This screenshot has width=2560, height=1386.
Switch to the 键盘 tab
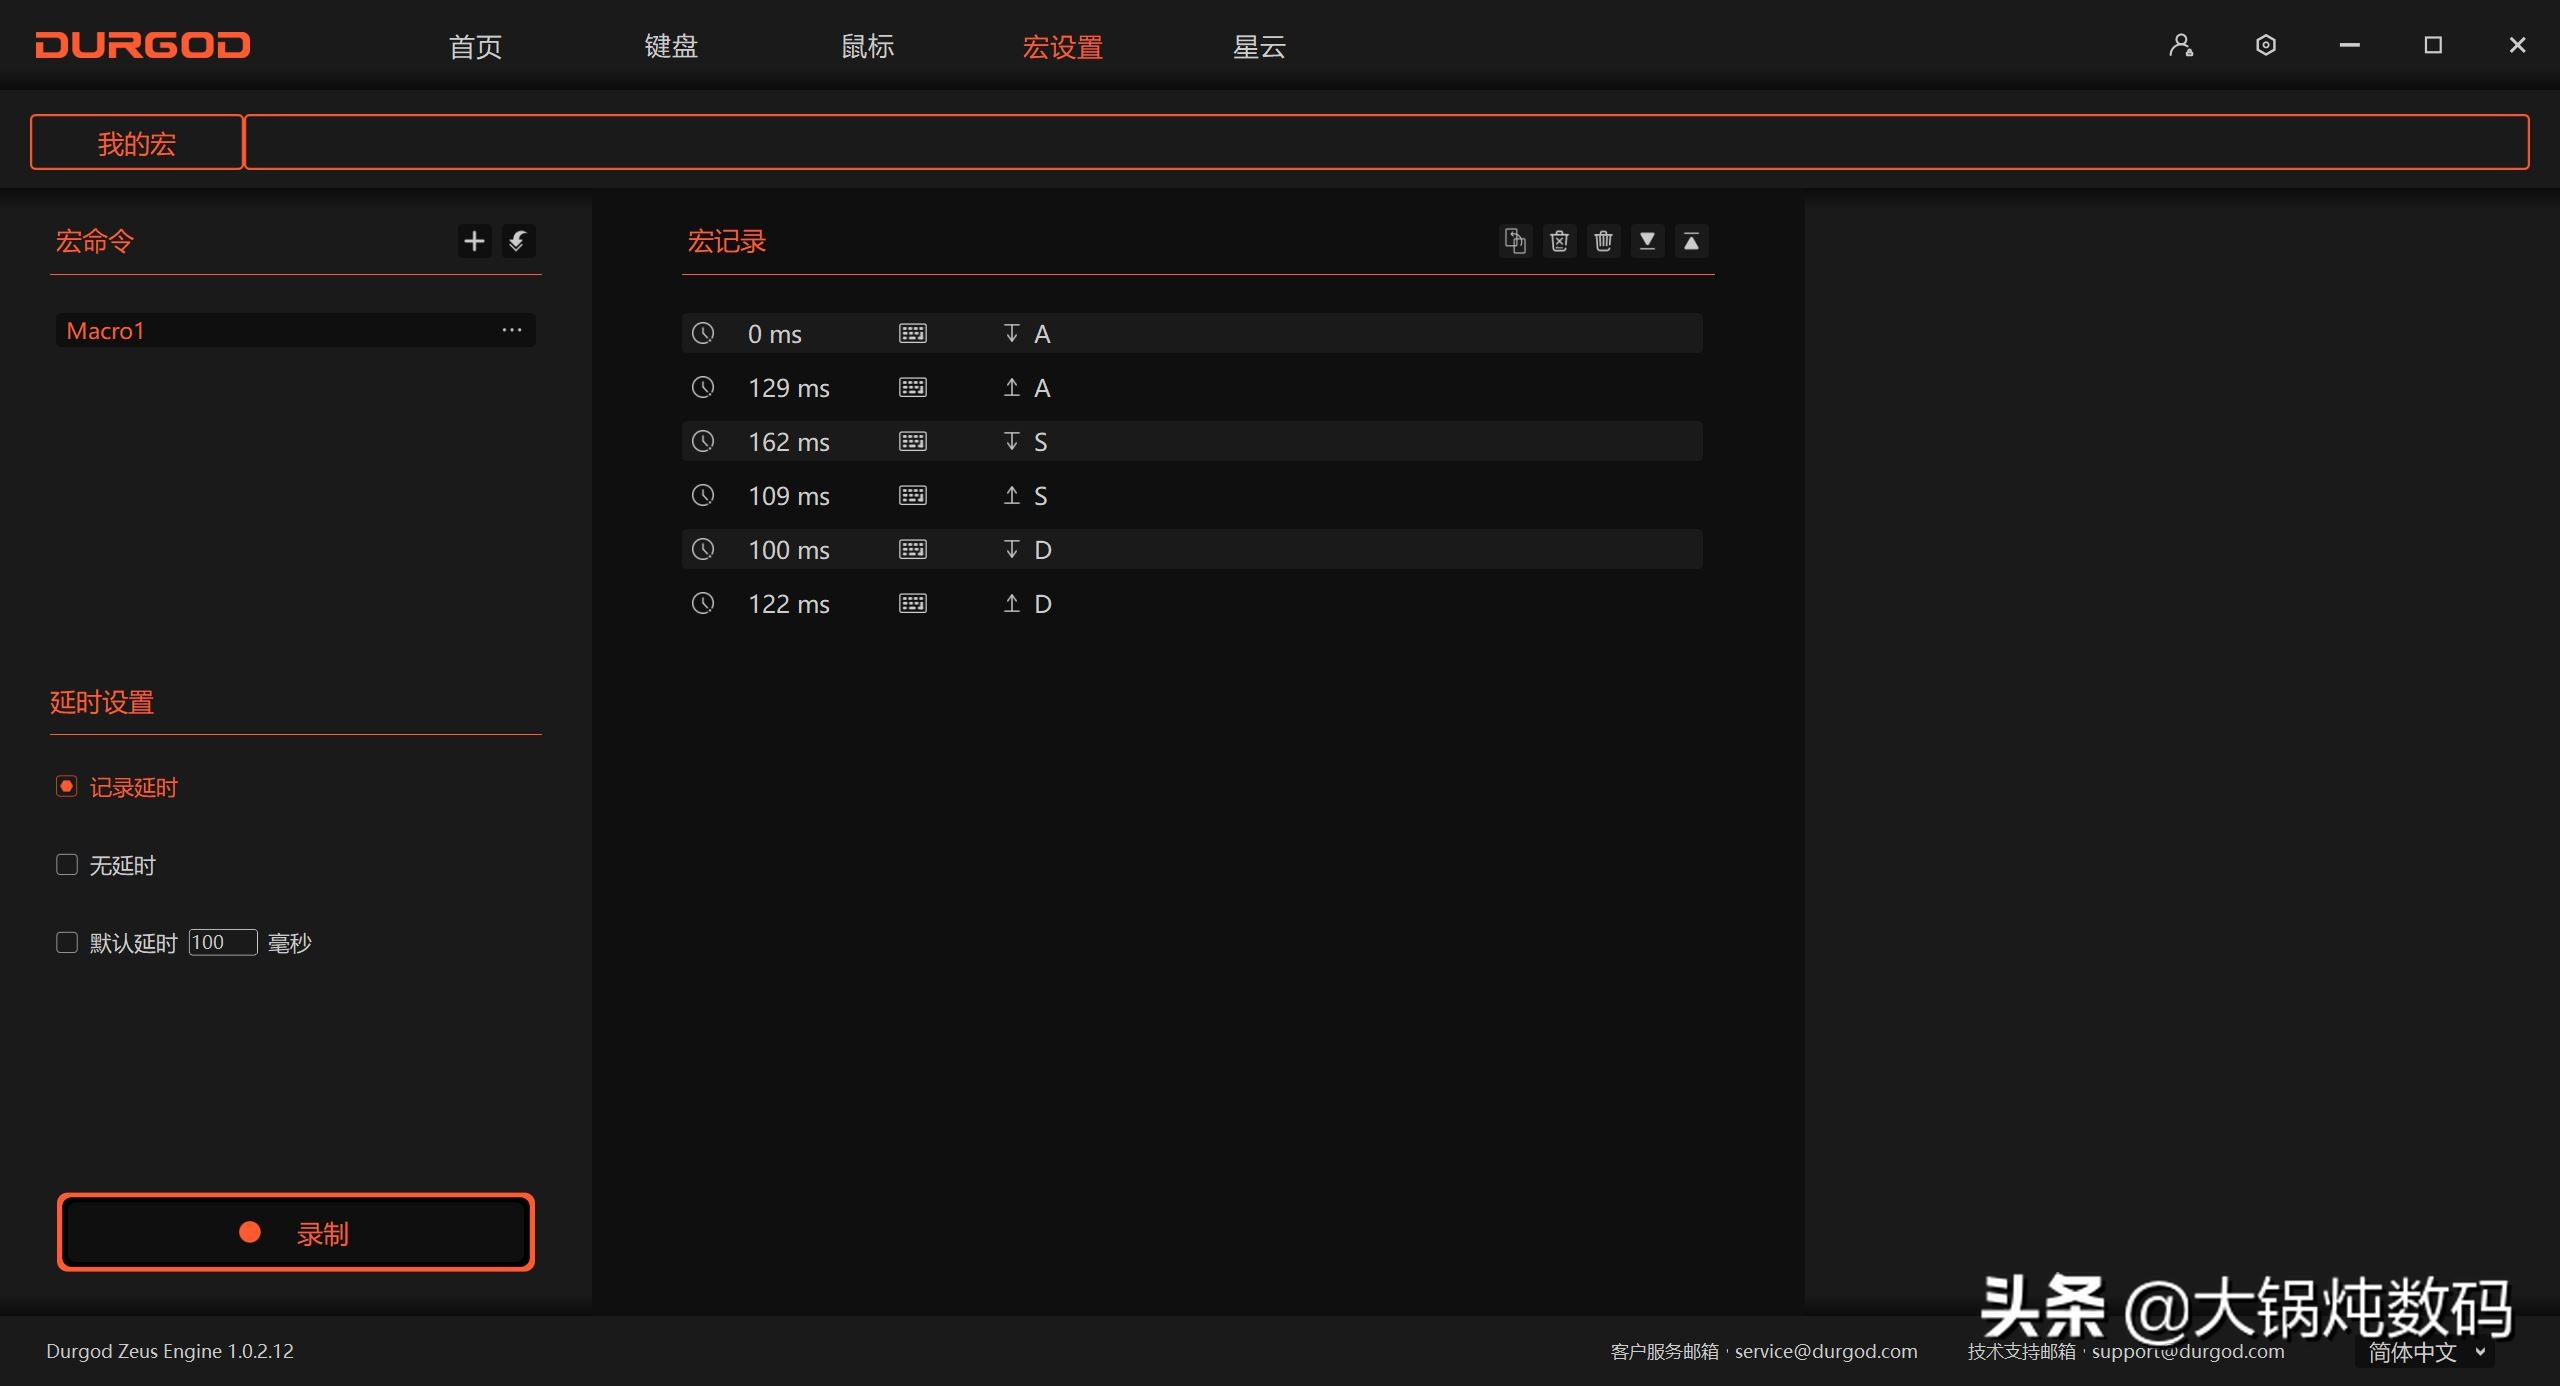point(670,46)
